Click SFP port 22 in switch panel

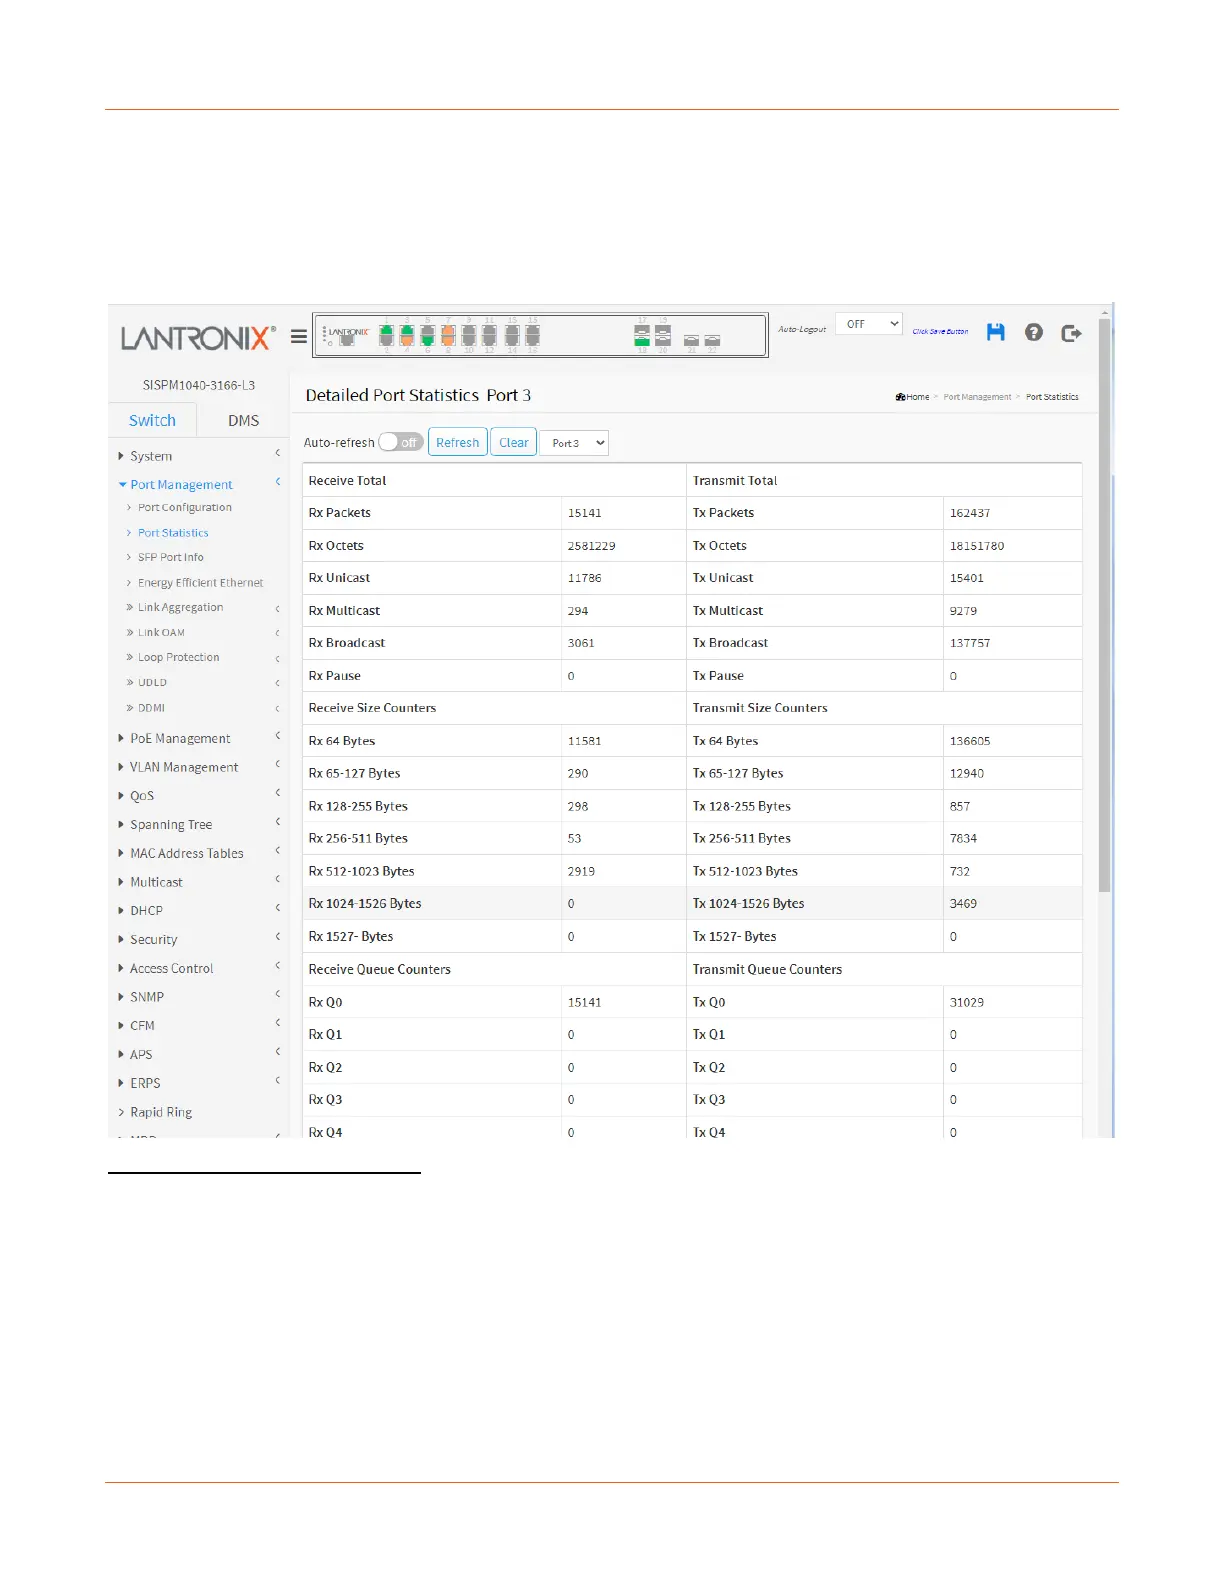tap(712, 341)
